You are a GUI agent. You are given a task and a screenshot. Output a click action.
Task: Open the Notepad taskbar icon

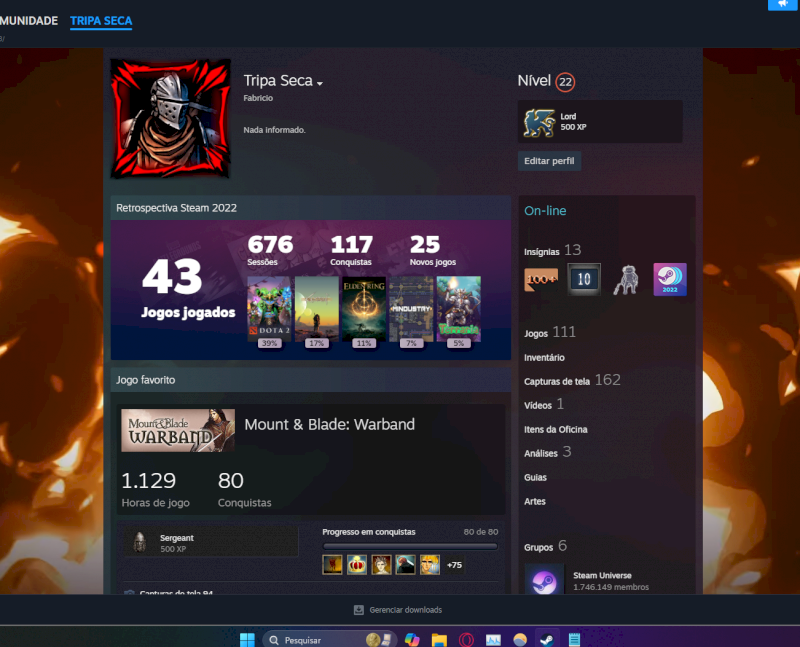(x=574, y=640)
